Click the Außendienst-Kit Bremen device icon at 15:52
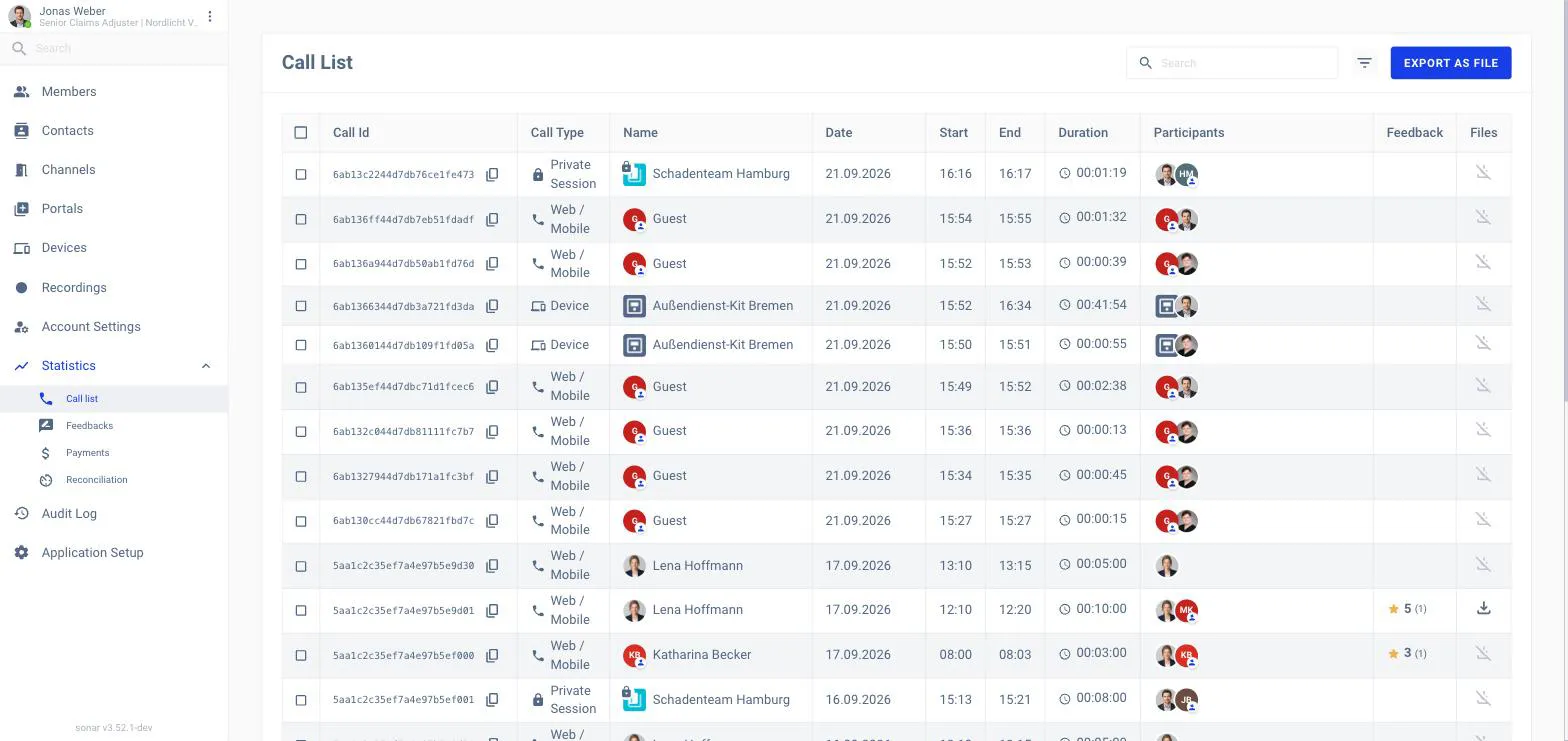 634,306
